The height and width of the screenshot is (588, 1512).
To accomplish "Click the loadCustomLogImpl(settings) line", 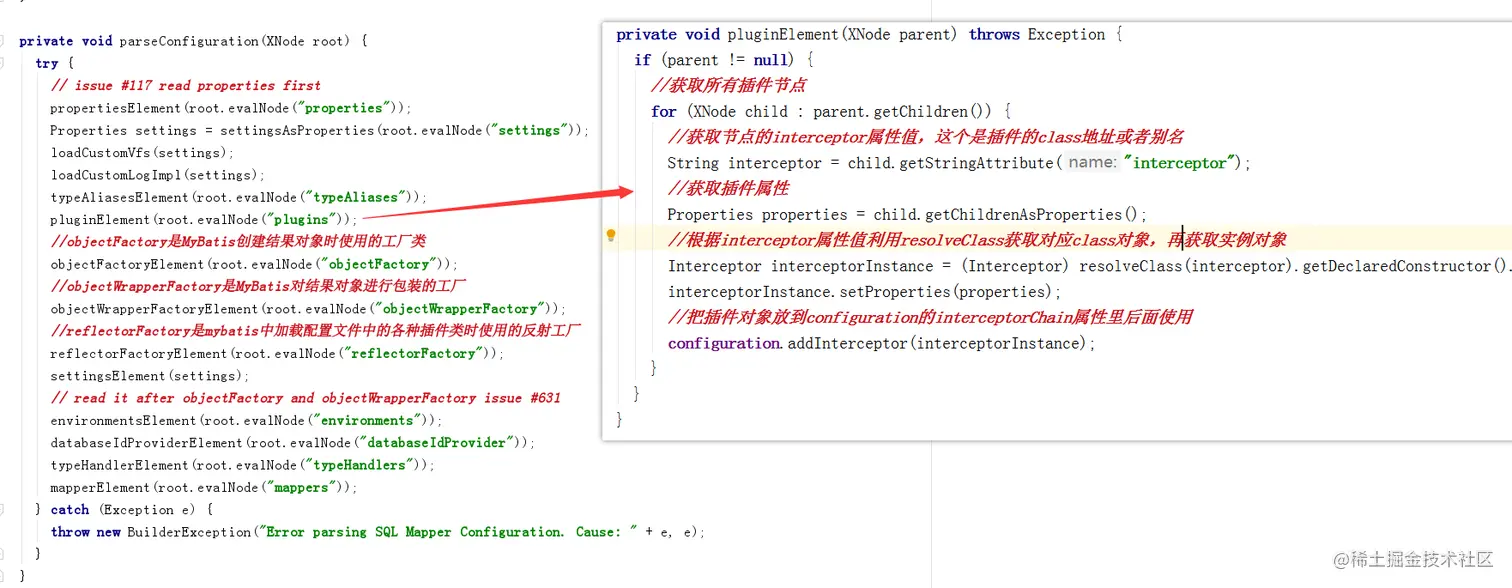I will [158, 175].
